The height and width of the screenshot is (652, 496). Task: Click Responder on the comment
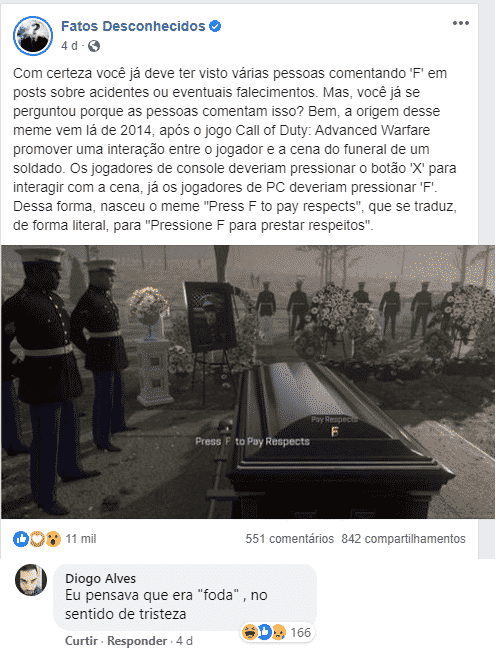coord(137,641)
